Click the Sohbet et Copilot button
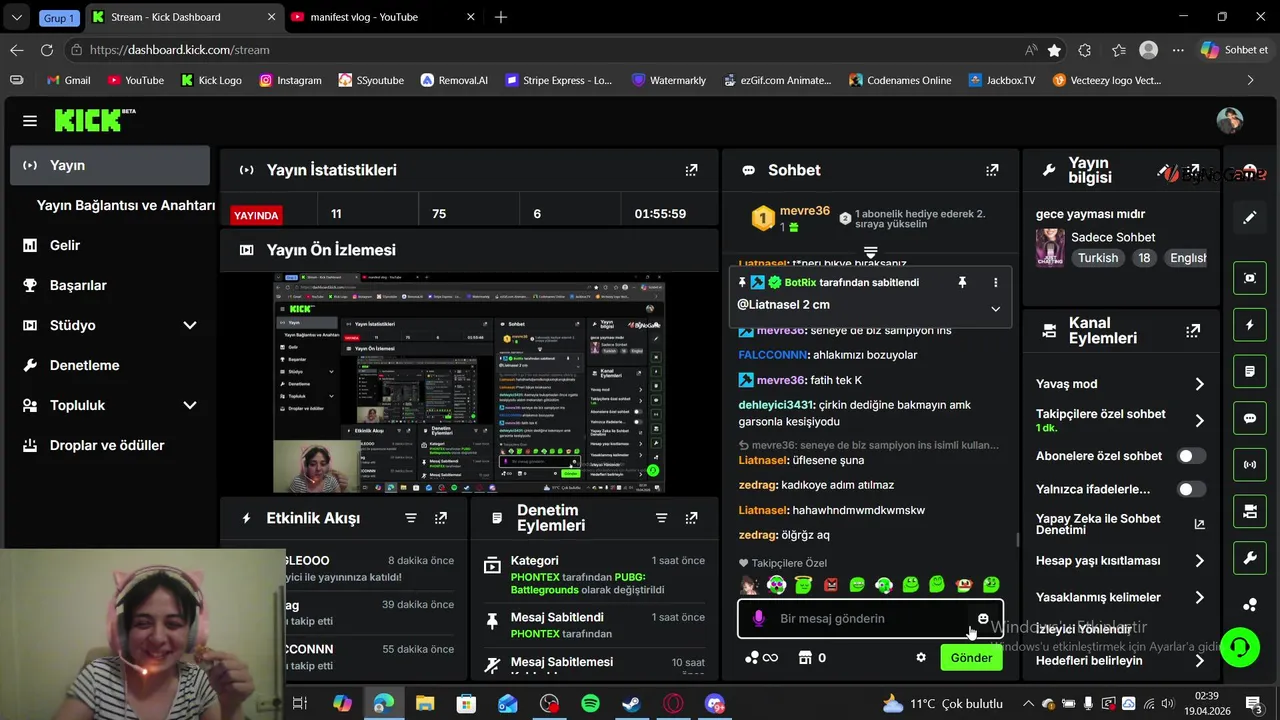1280x720 pixels. [x=1235, y=49]
